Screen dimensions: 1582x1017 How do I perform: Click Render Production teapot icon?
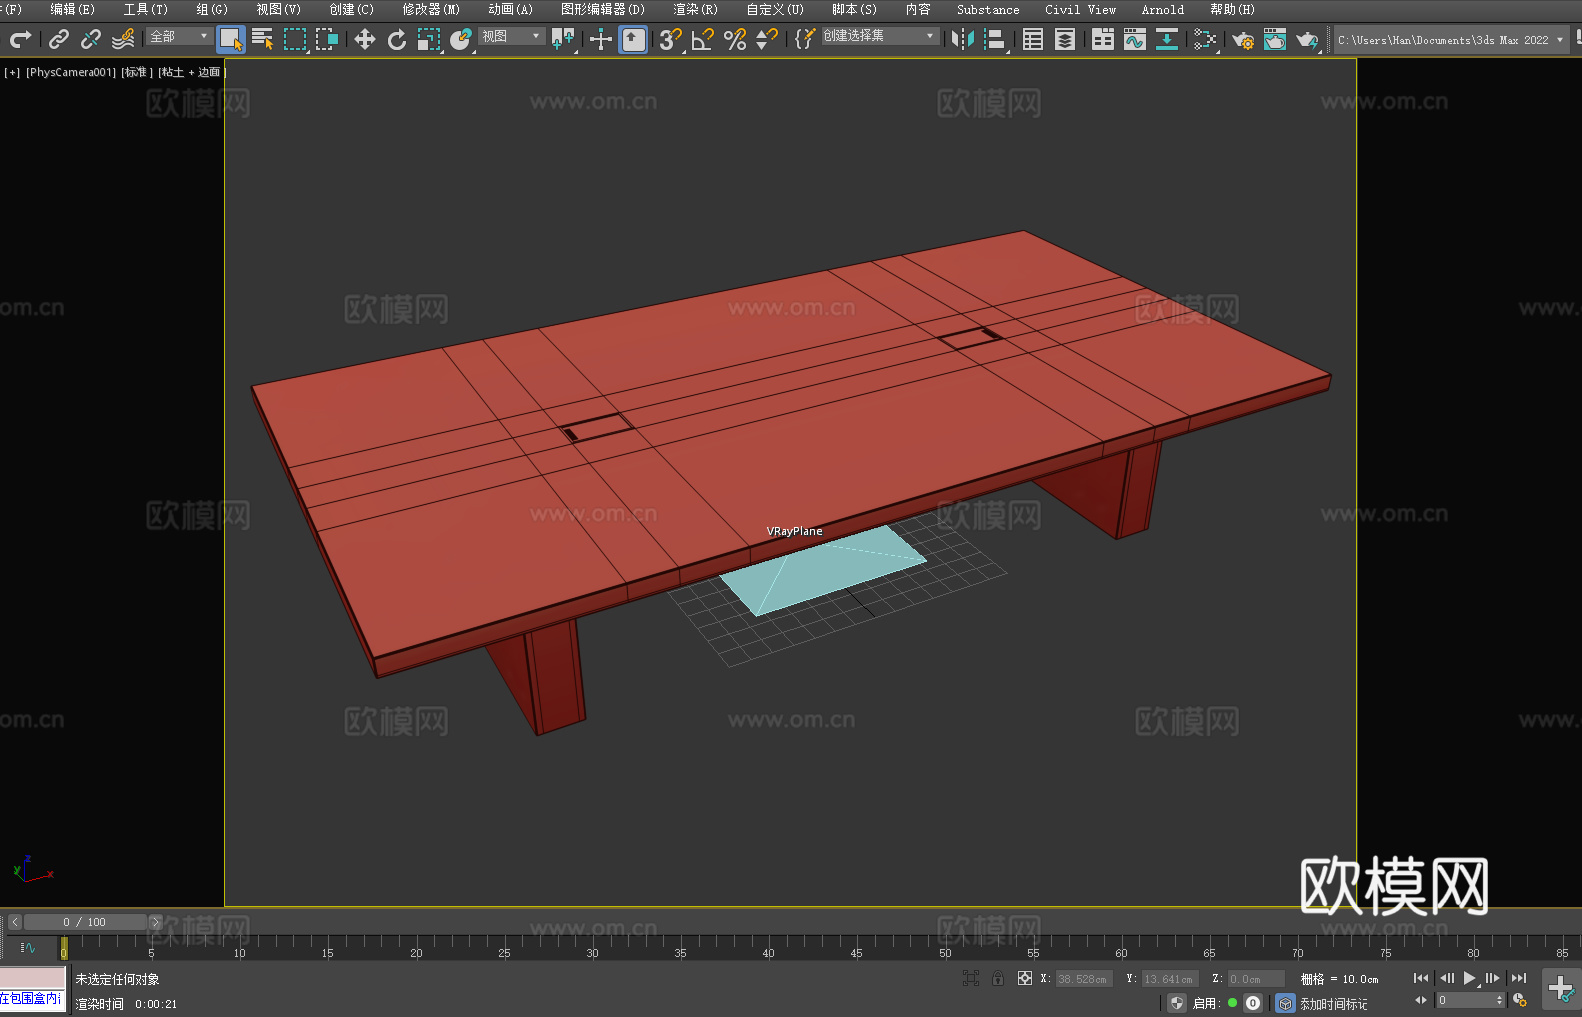click(x=1307, y=39)
